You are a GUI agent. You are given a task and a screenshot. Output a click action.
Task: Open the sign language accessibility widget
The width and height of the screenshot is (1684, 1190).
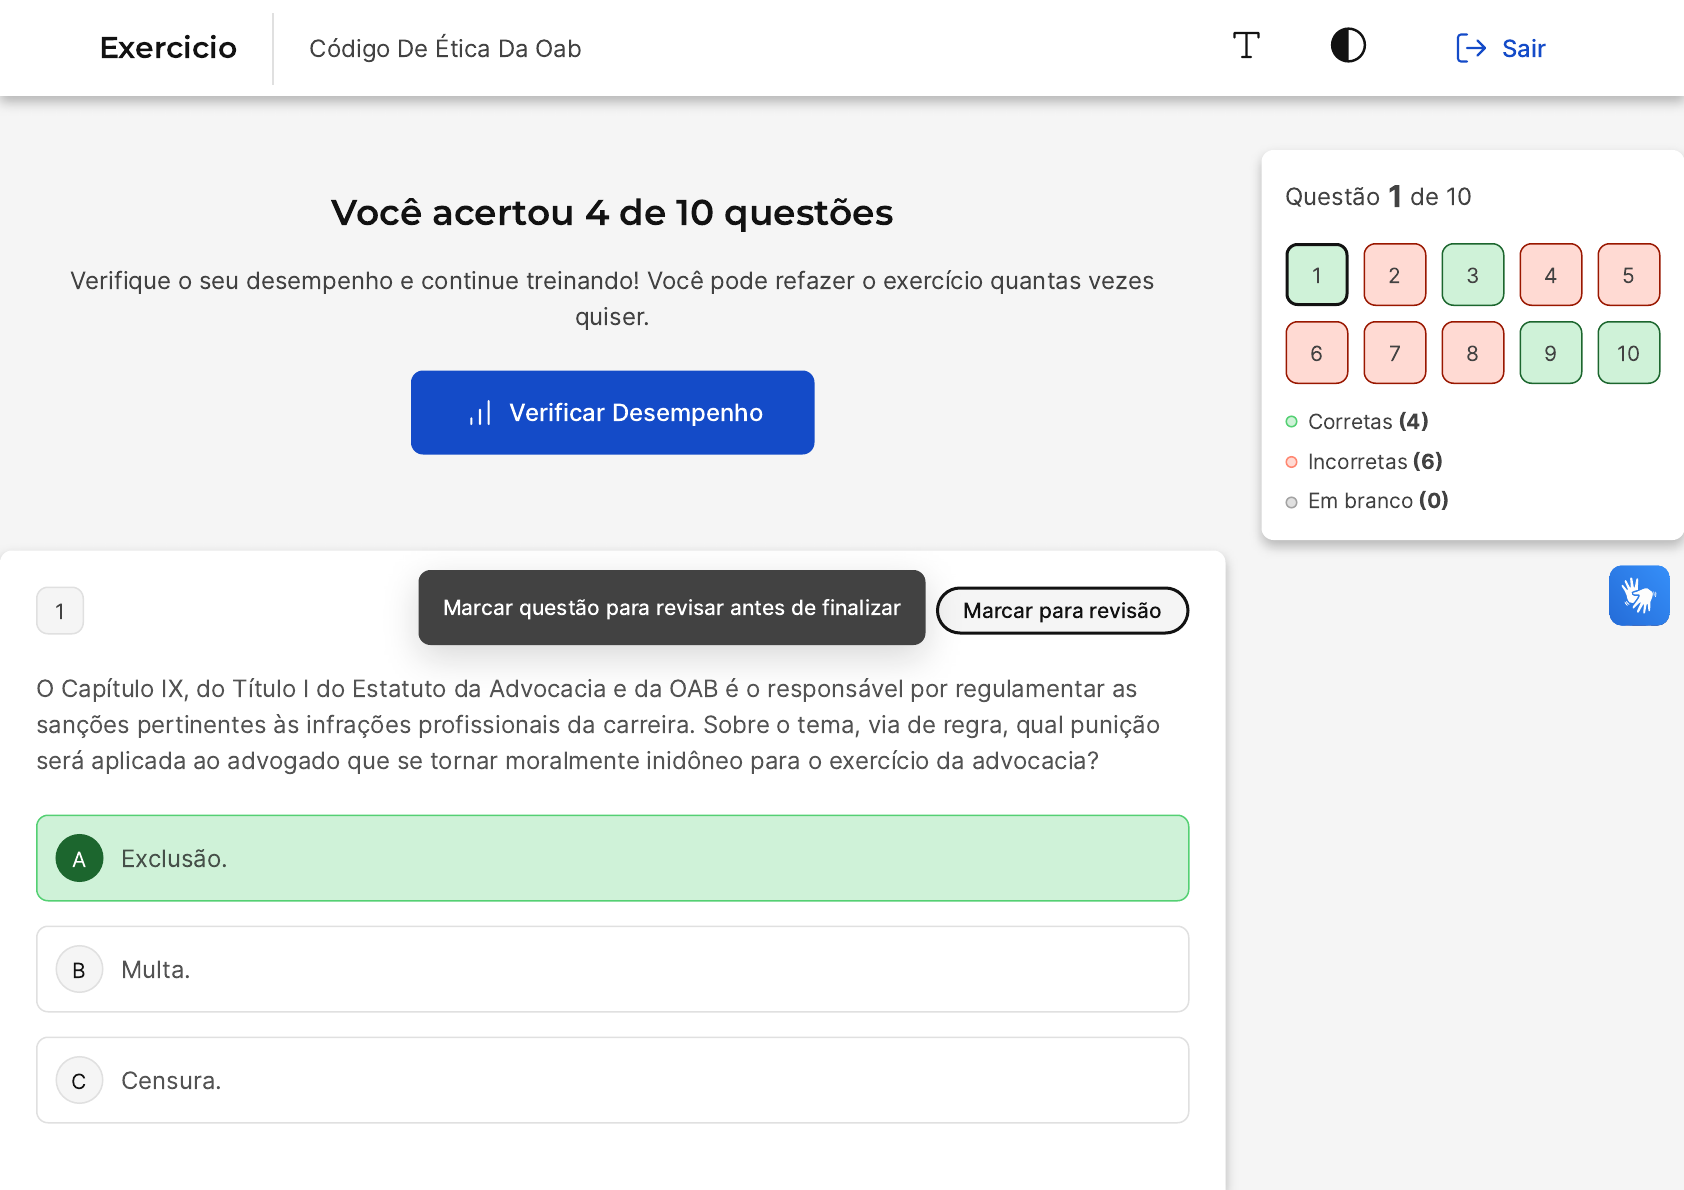[1638, 596]
